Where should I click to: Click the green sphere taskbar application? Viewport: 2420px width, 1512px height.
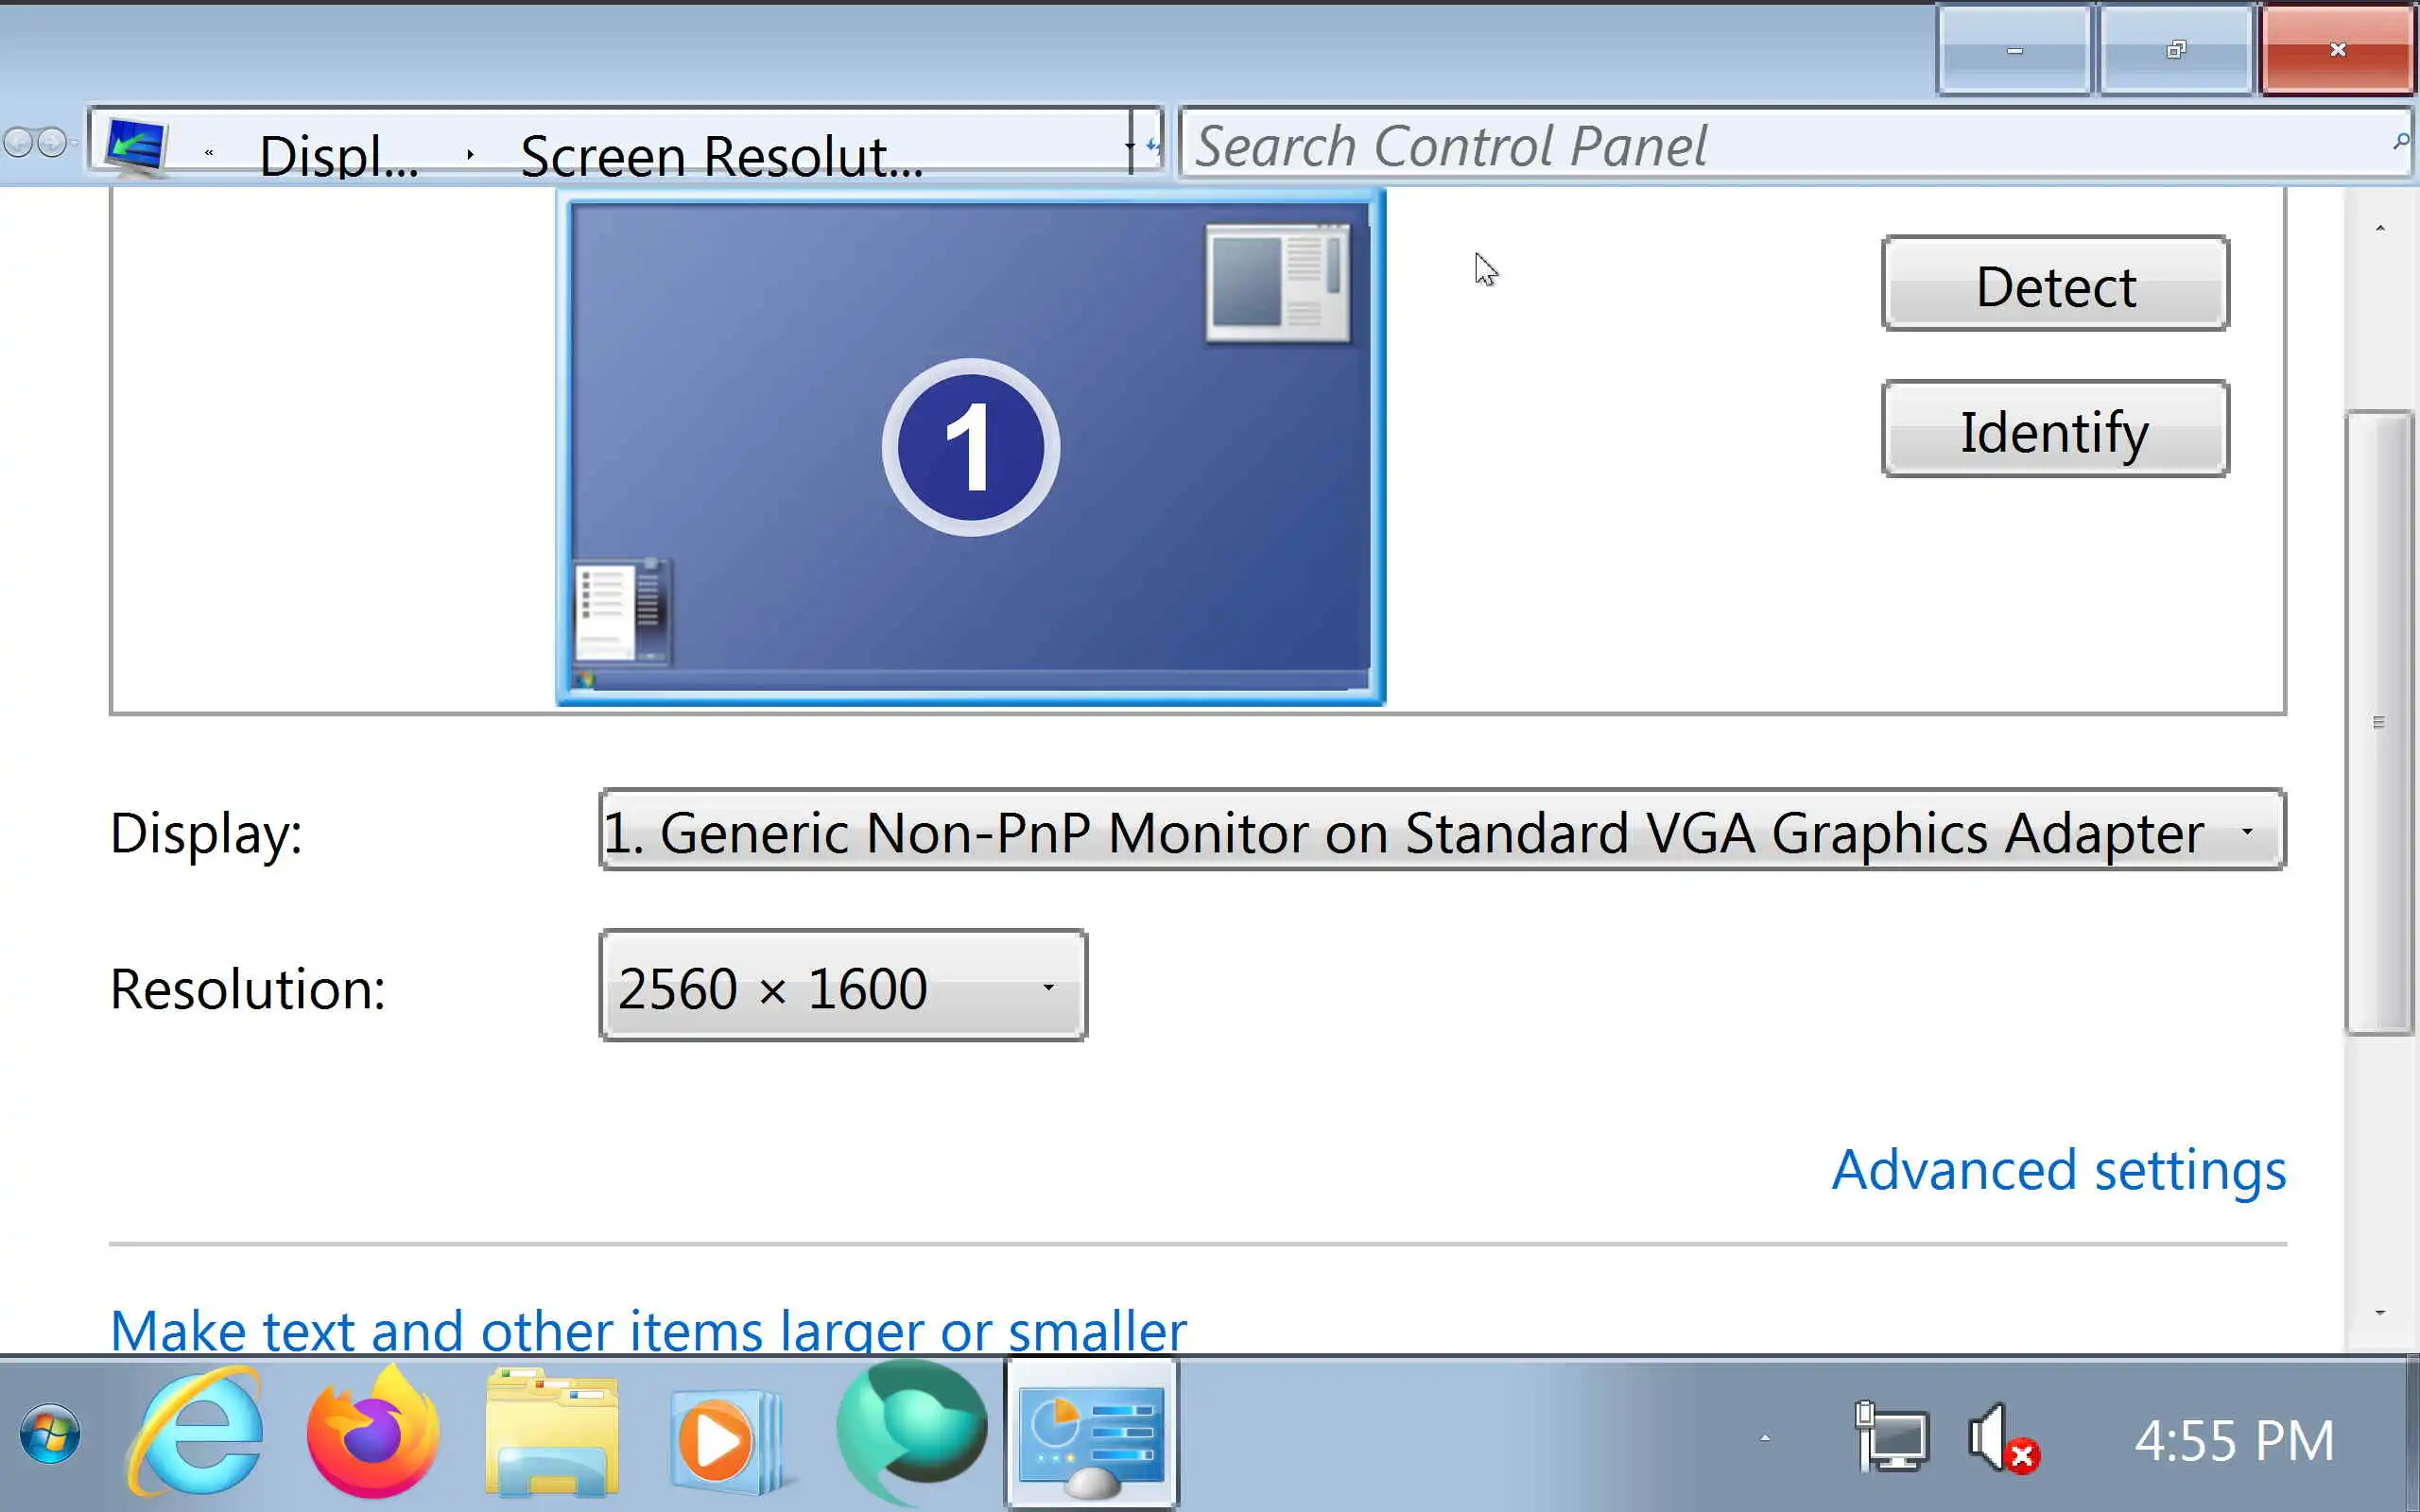pyautogui.click(x=910, y=1434)
